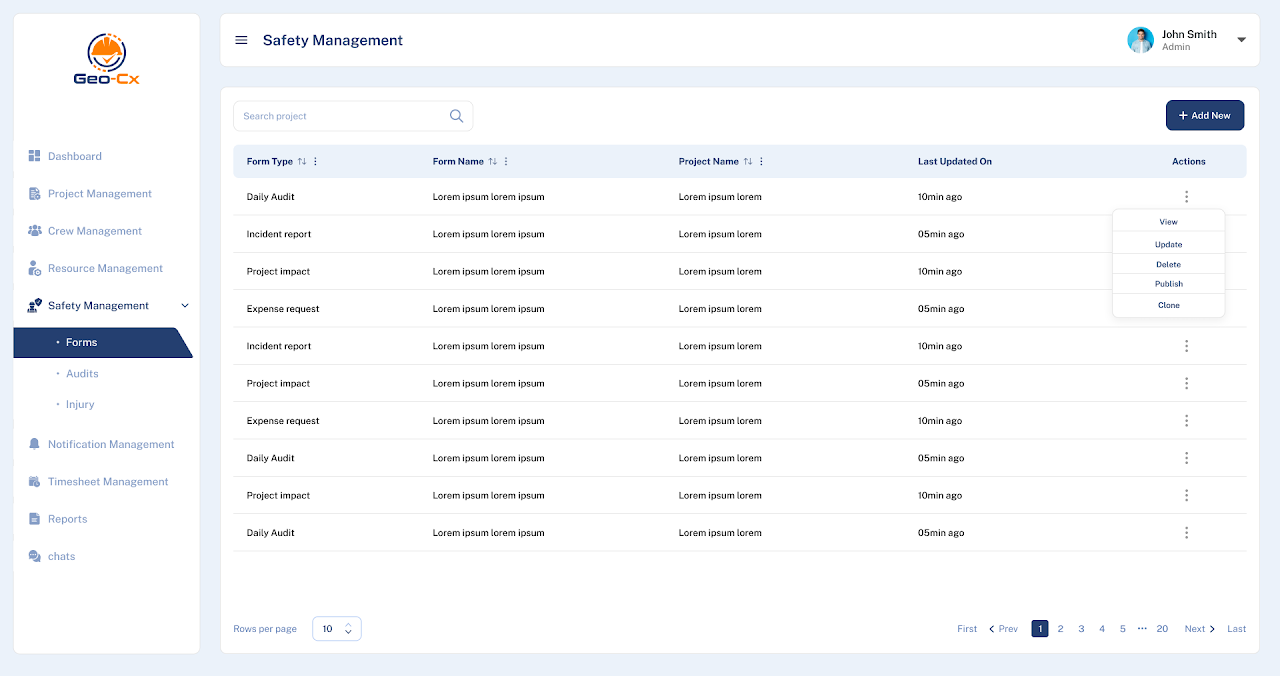
Task: Go to page 5 in pagination
Action: coord(1122,628)
